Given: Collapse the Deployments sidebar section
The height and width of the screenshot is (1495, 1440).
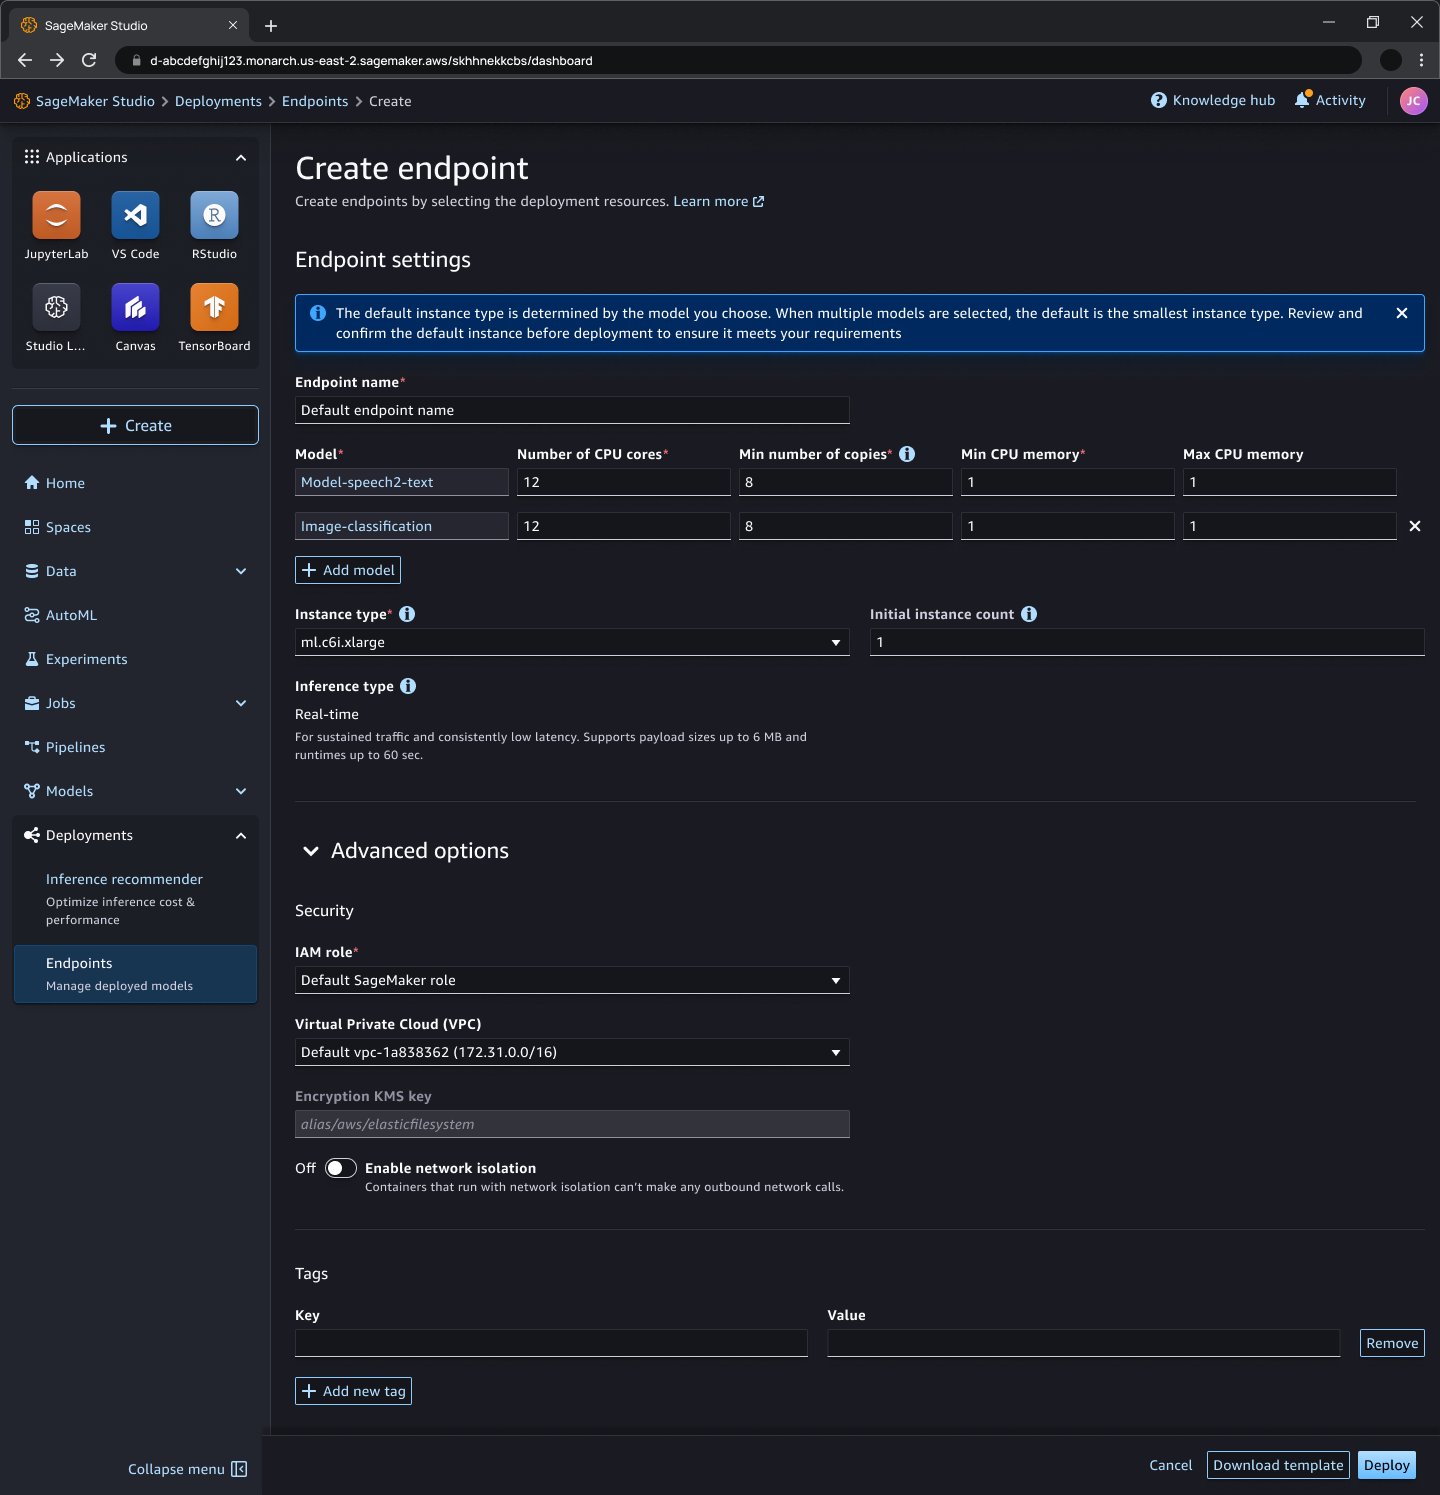Looking at the screenshot, I should 241,835.
